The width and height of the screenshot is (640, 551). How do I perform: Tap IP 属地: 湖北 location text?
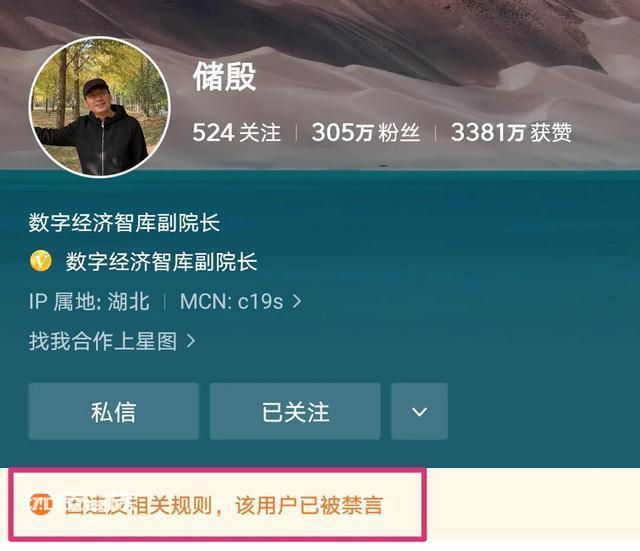tap(89, 302)
